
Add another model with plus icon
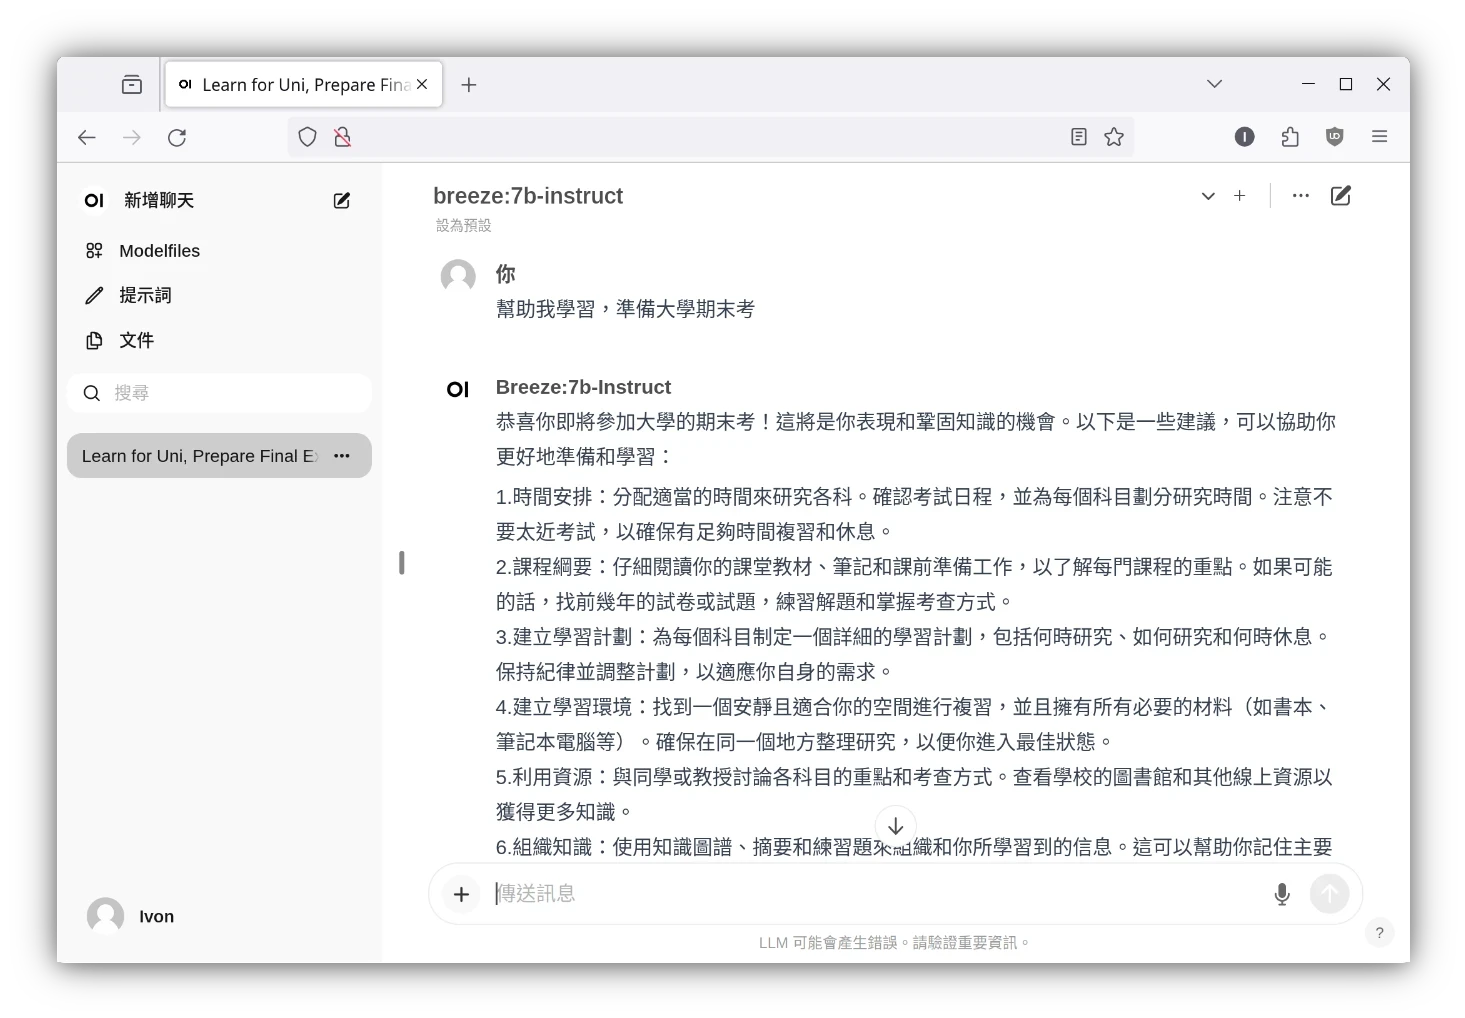tap(1239, 196)
